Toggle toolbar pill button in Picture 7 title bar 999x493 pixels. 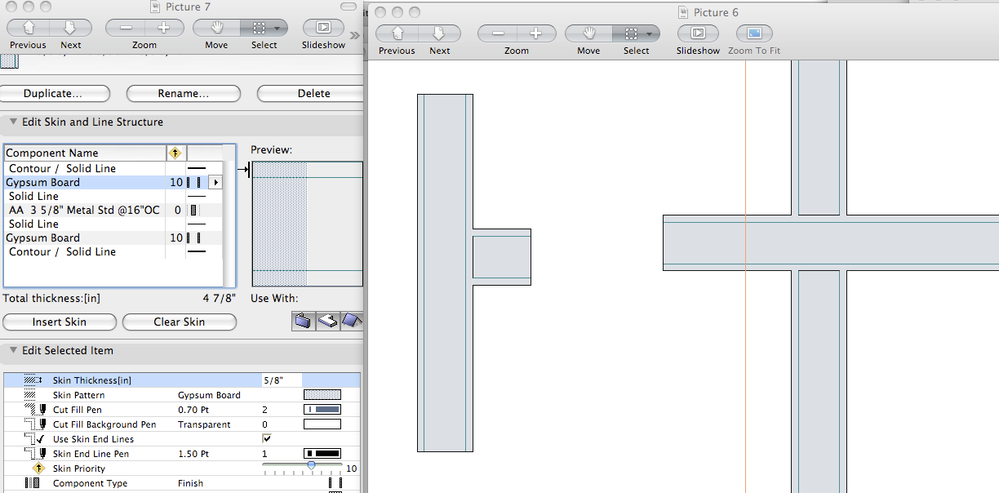coord(349,6)
